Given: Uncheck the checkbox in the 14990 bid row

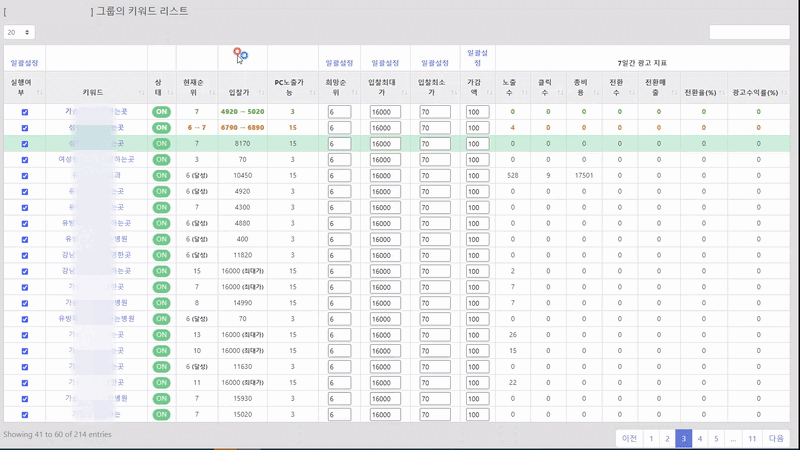Looking at the screenshot, I should point(25,302).
